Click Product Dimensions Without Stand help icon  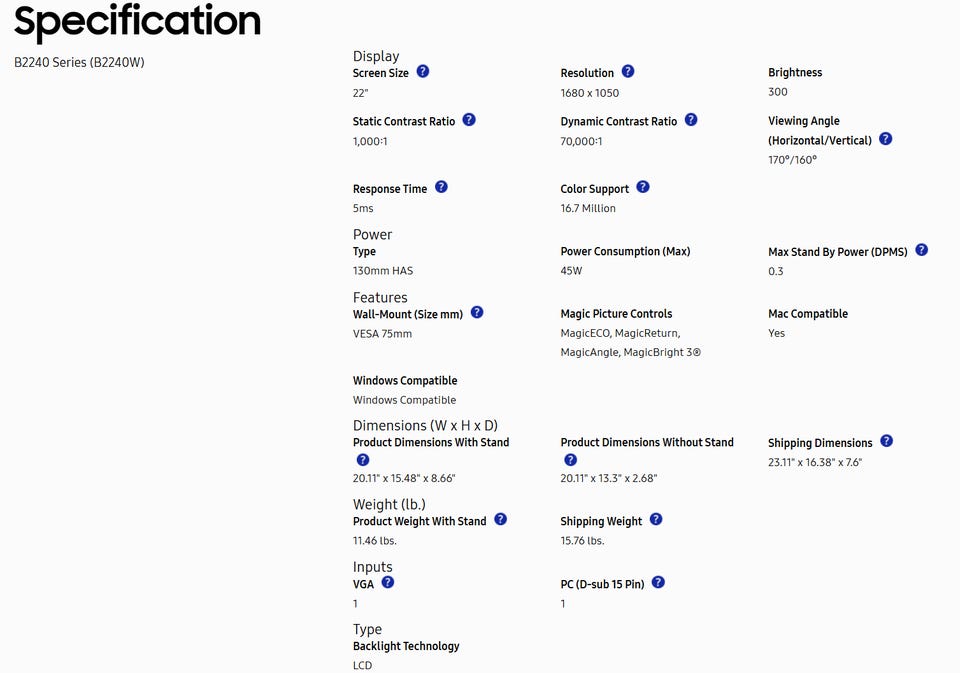pos(571,460)
